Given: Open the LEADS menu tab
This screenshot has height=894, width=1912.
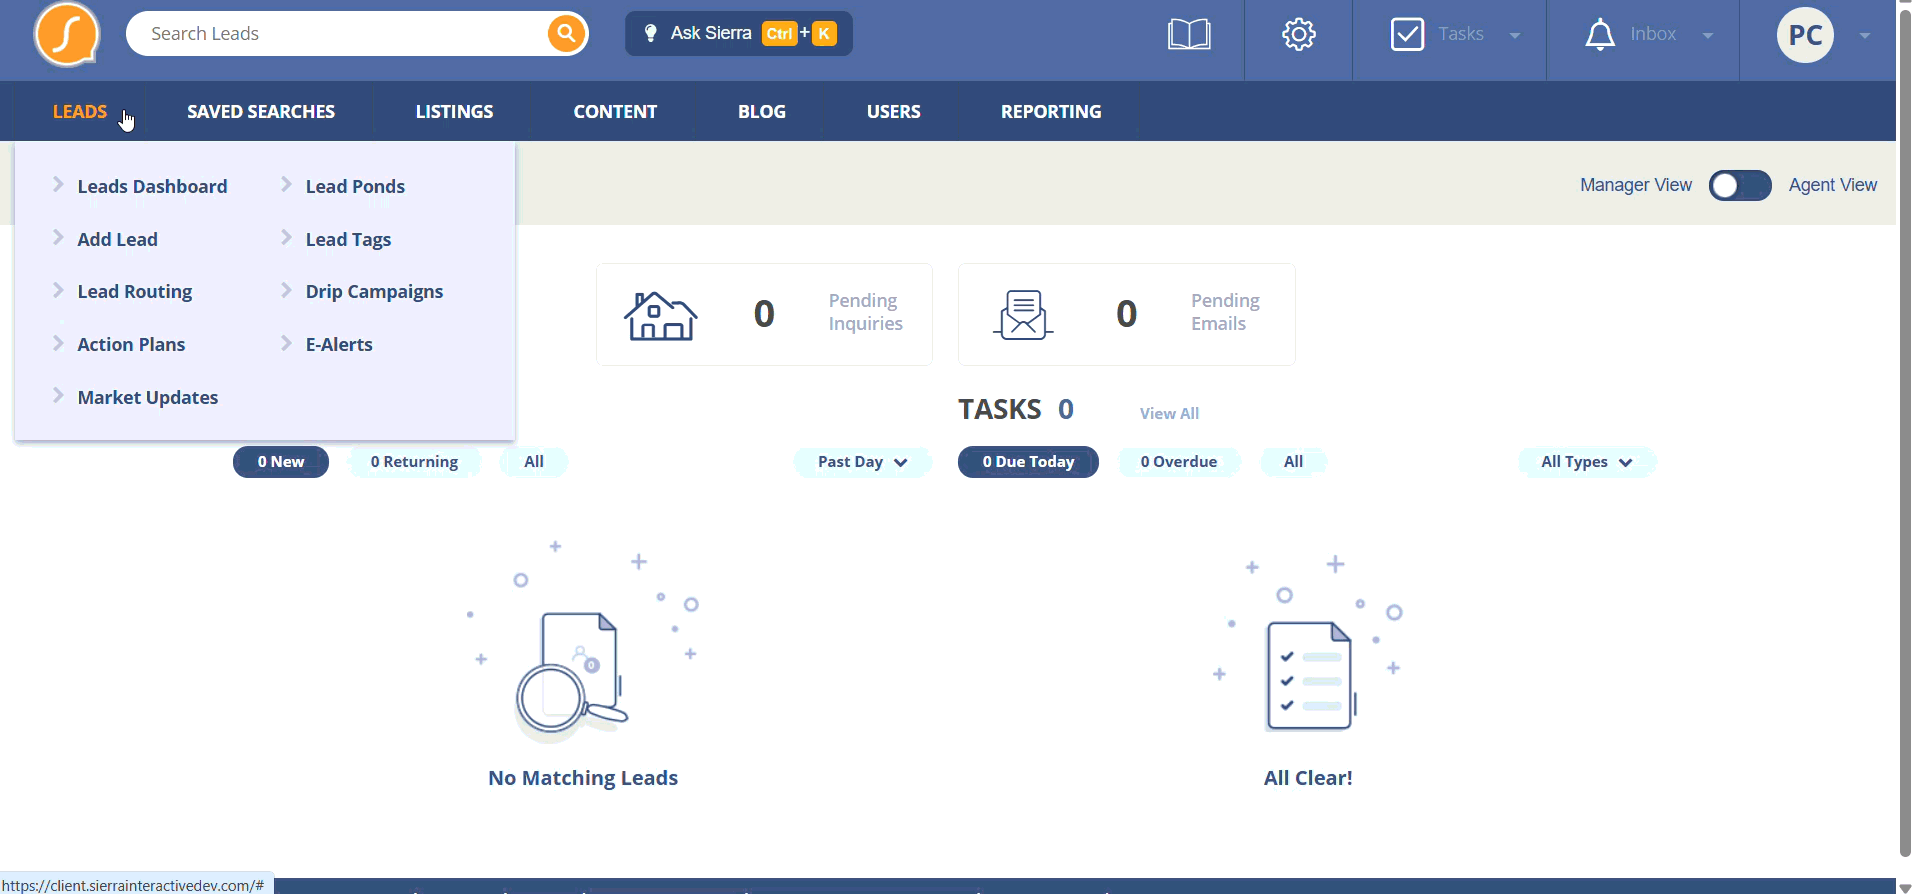Looking at the screenshot, I should pos(80,111).
